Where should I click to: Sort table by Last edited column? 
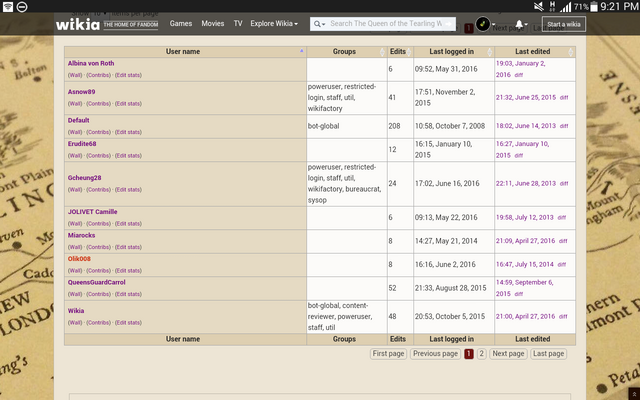coord(533,51)
